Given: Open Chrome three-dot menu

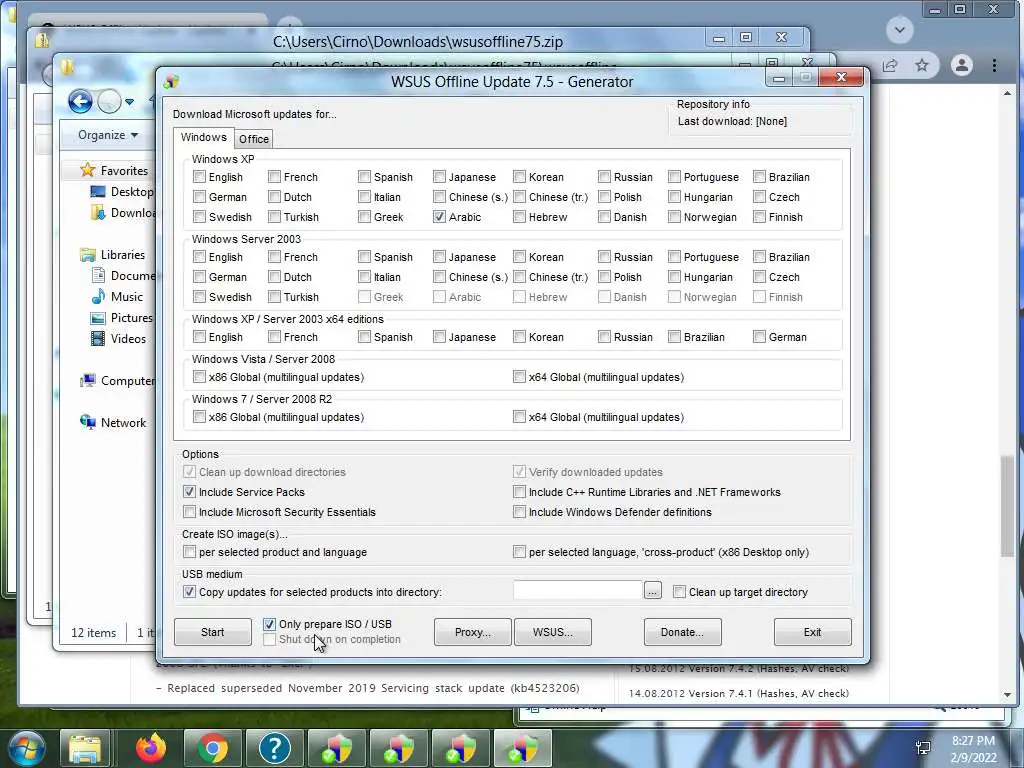Looking at the screenshot, I should coord(994,65).
